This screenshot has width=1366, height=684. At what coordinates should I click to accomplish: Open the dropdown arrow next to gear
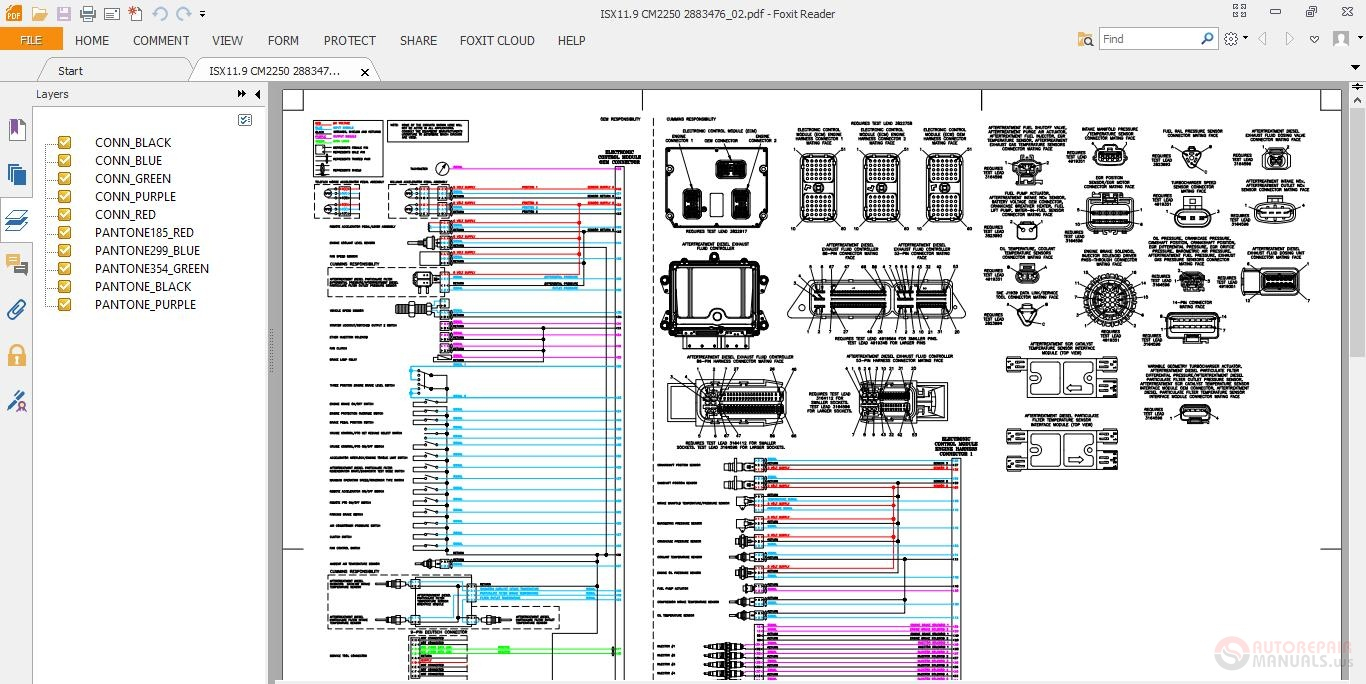pos(1245,39)
